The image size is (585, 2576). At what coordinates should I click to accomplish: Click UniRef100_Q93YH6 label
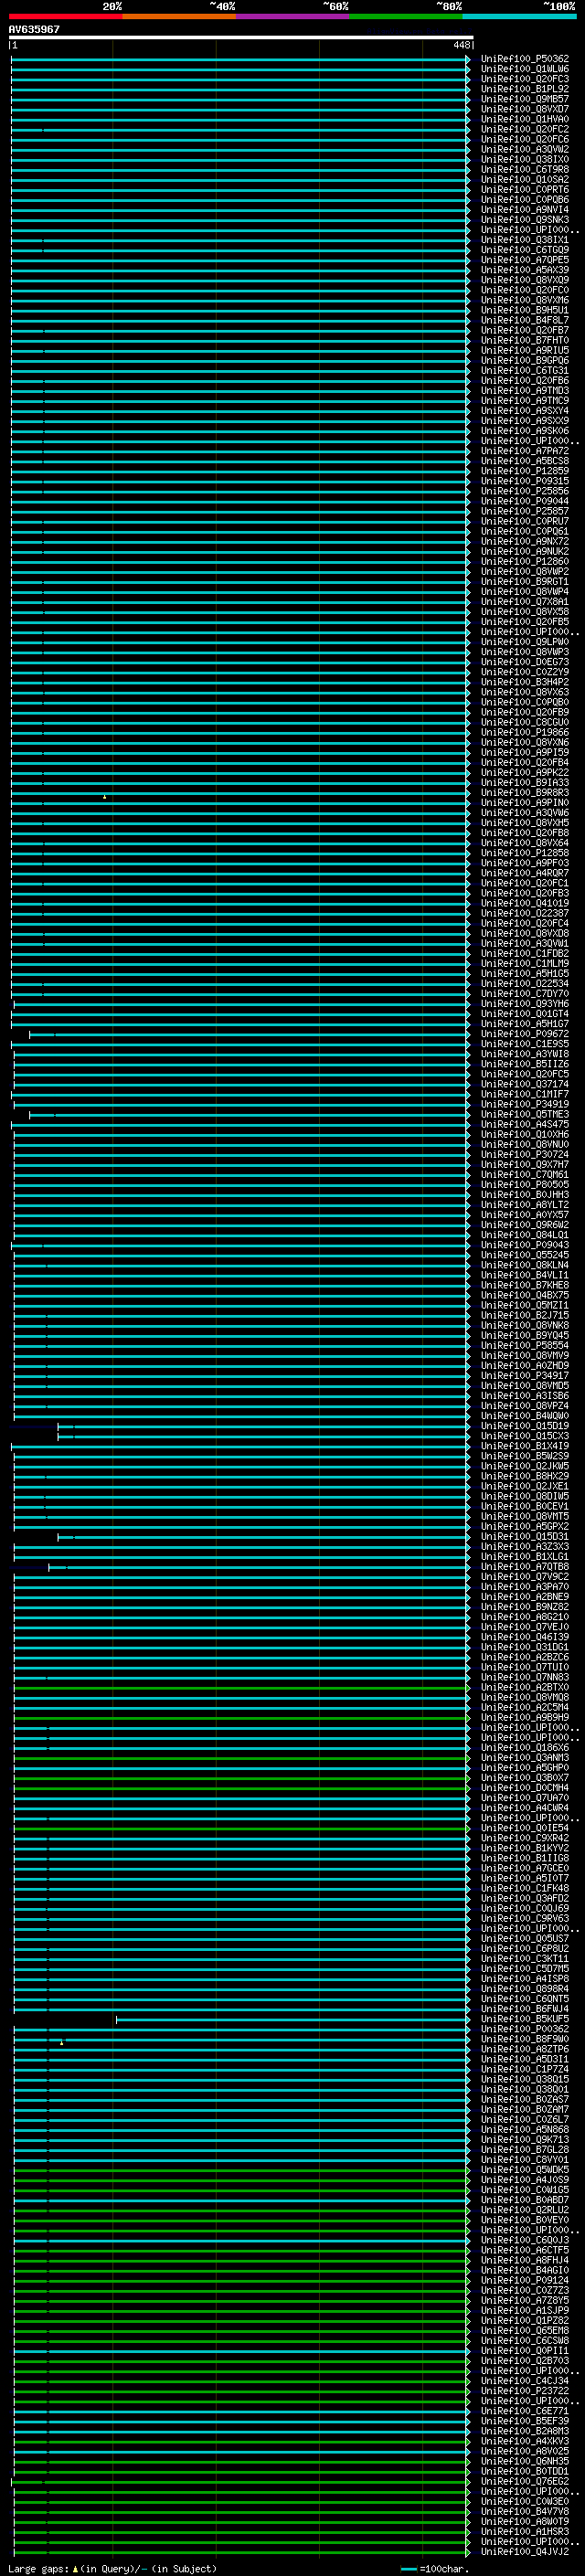coord(525,1004)
